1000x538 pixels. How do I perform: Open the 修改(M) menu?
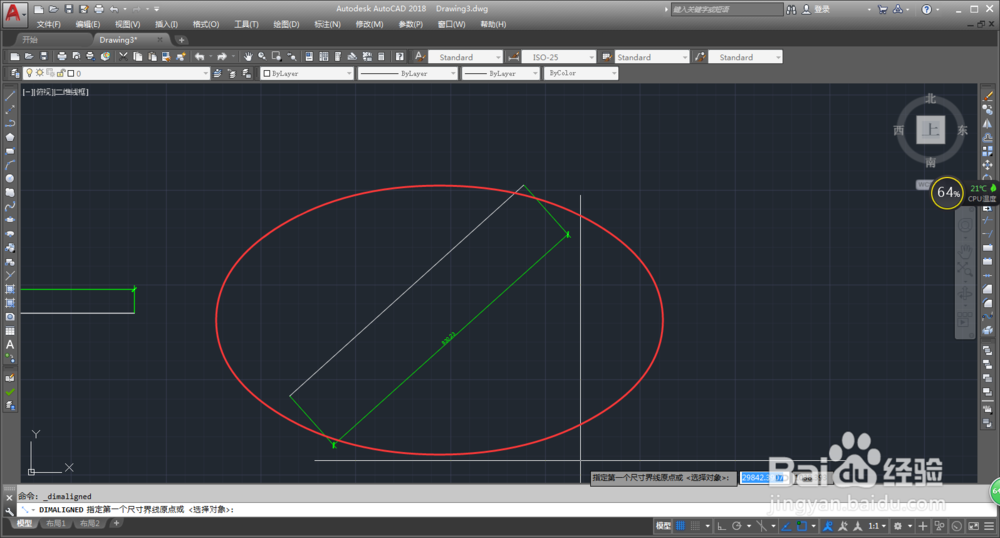(x=369, y=24)
